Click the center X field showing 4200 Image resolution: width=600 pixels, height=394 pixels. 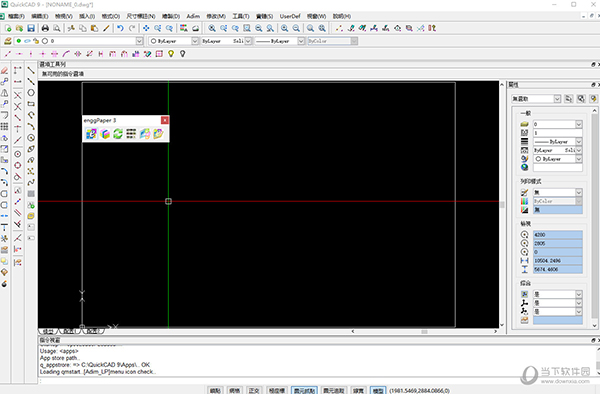tap(558, 234)
